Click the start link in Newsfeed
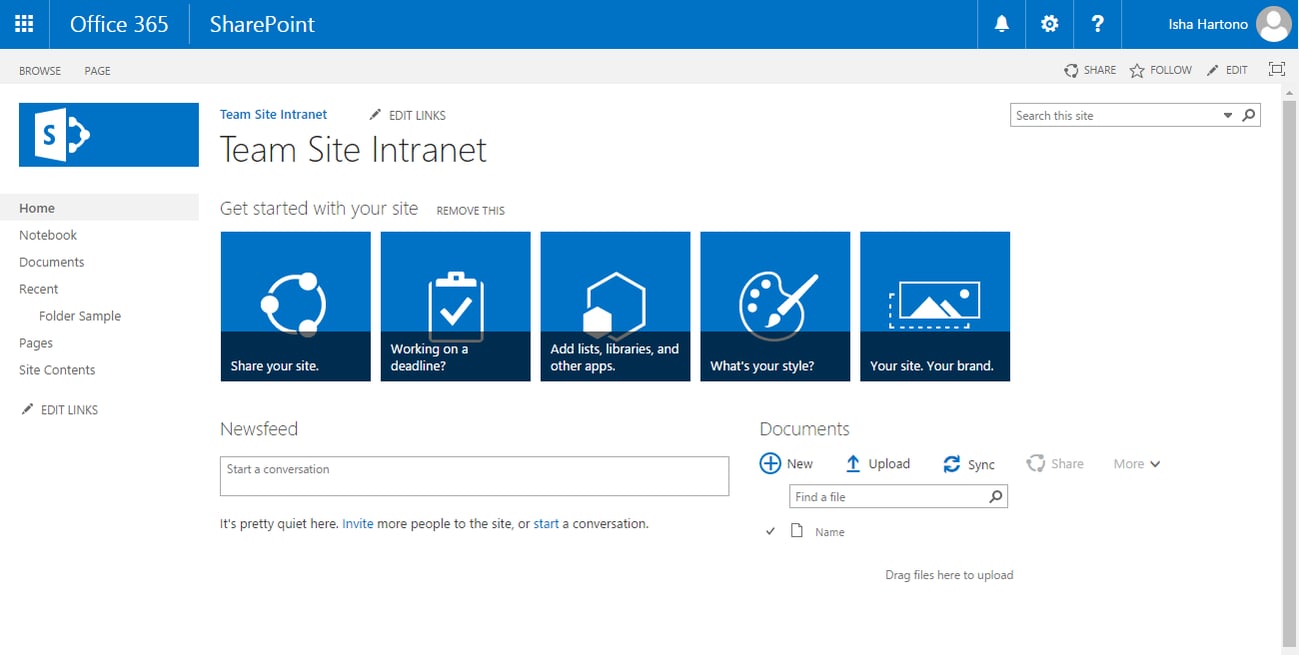This screenshot has width=1299, height=655. (546, 523)
